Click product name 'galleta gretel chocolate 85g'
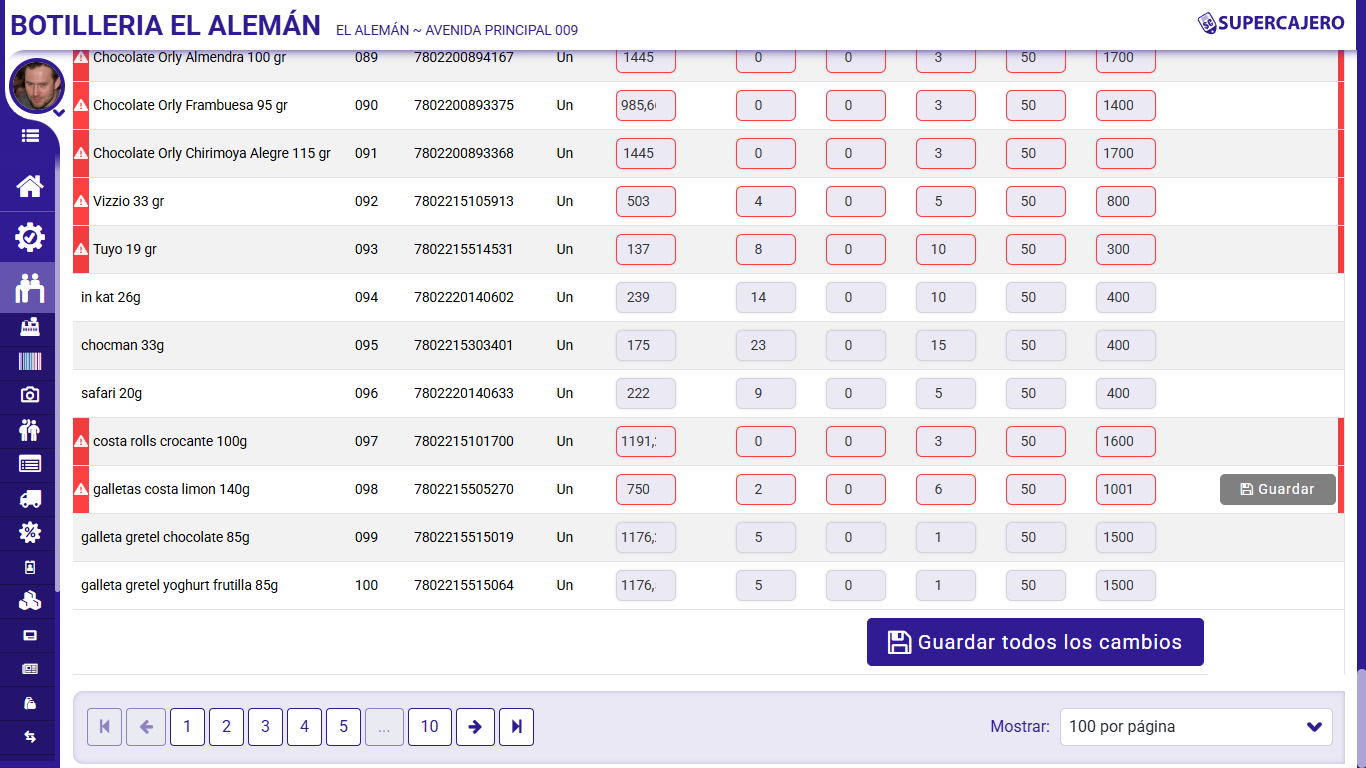 [165, 537]
